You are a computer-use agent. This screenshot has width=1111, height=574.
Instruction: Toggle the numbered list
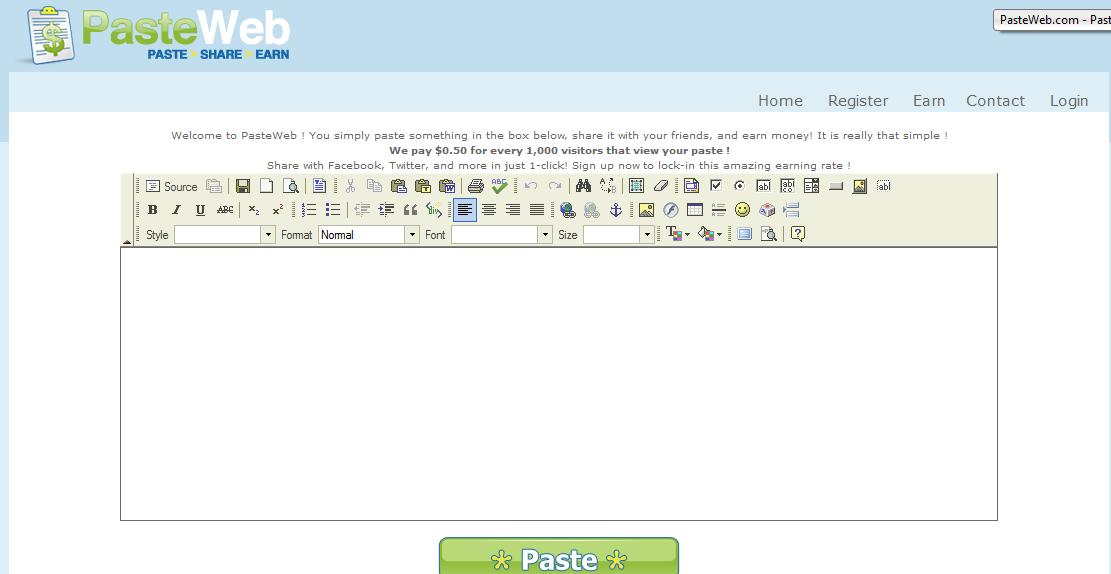pyautogui.click(x=309, y=210)
